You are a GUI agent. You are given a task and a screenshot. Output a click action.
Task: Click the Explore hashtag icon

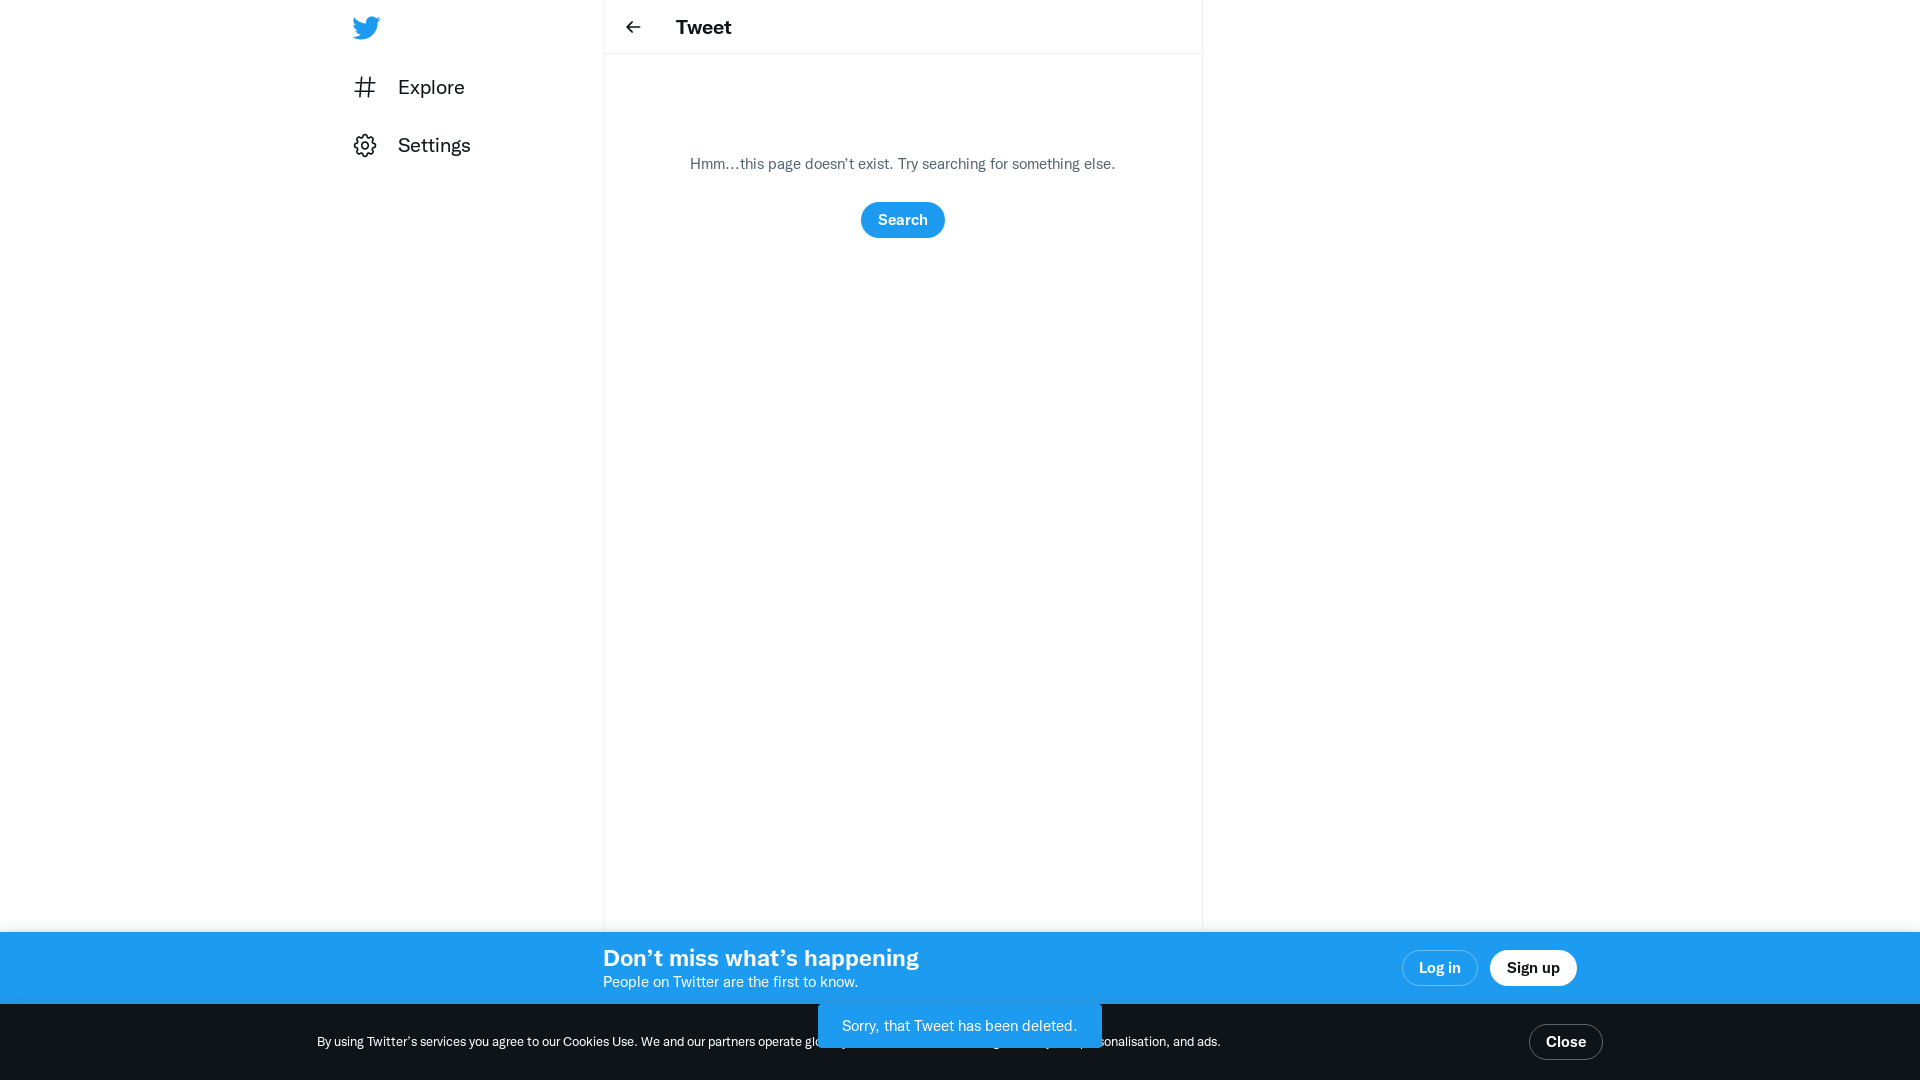(365, 87)
